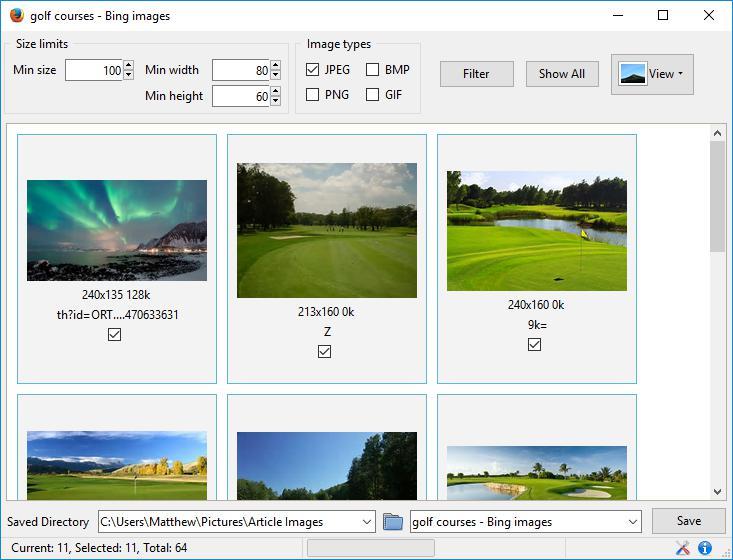Uncheck the JPEG image type
This screenshot has width=733, height=560.
tap(312, 70)
